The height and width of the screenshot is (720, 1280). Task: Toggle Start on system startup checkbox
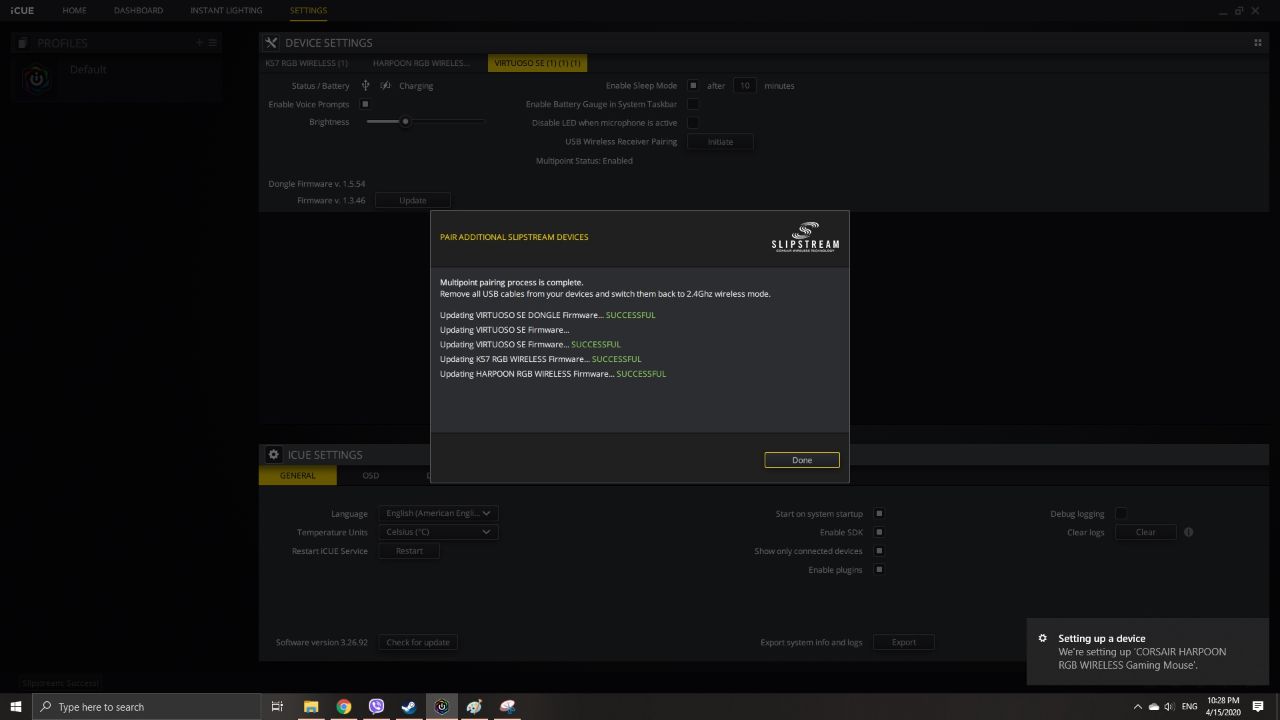pos(879,514)
